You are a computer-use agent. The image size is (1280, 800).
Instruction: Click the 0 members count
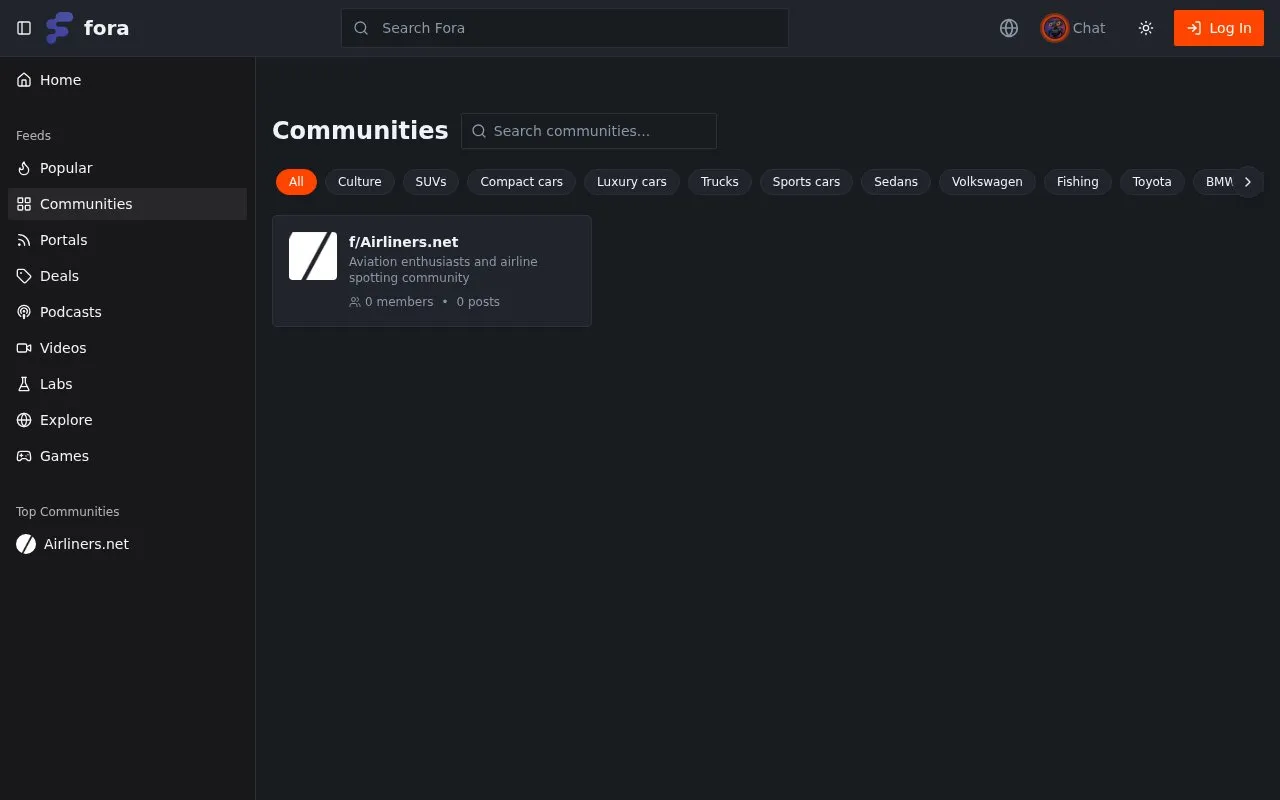(391, 302)
